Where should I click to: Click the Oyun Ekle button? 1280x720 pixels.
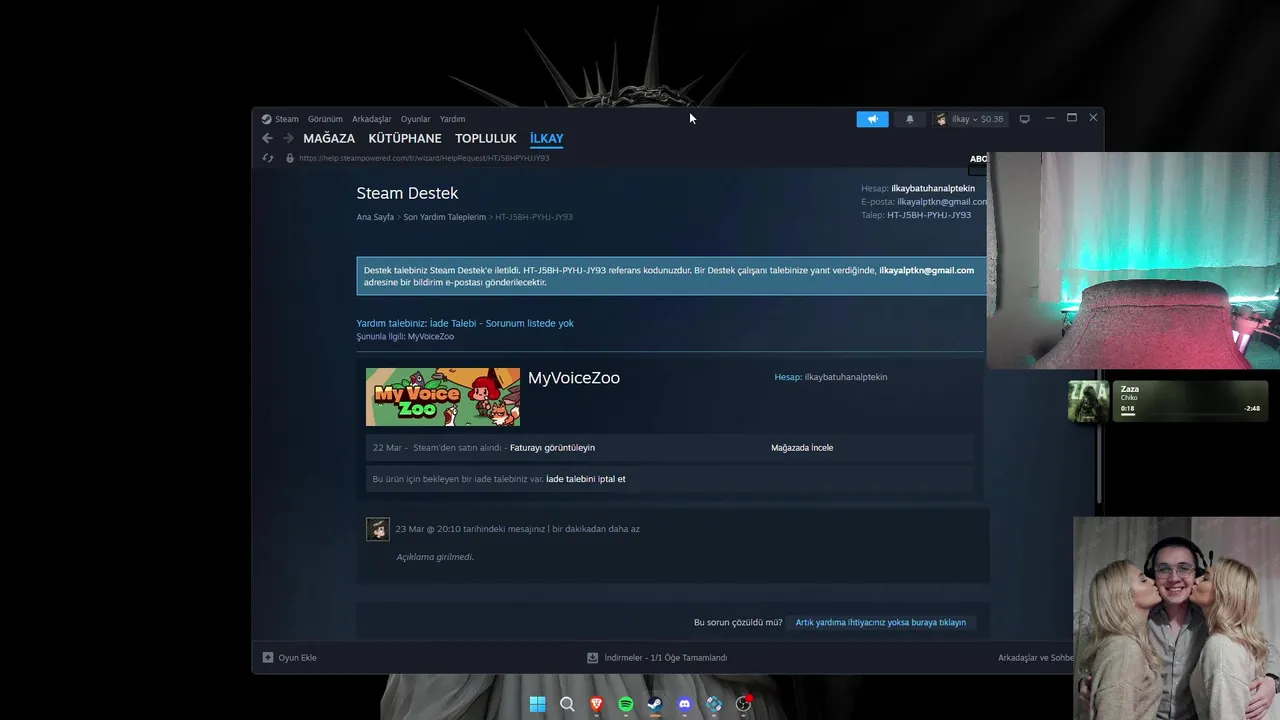tap(289, 657)
